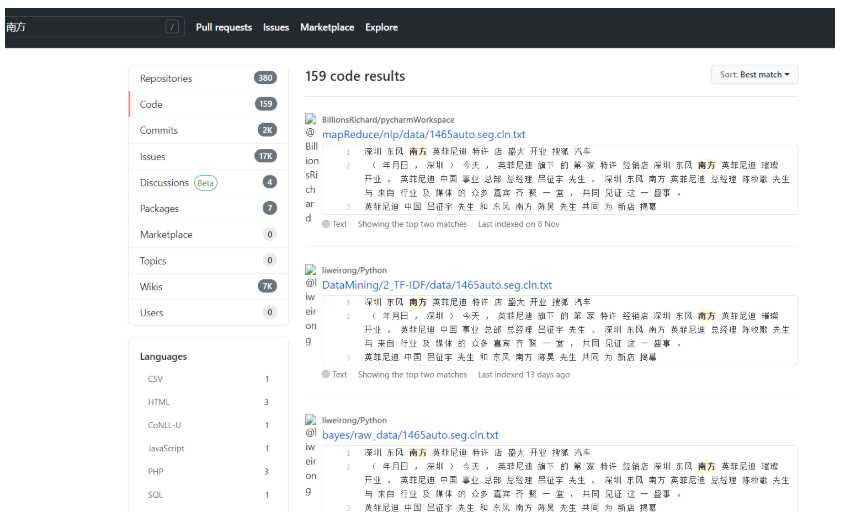Go to Marketplace in top navigation
This screenshot has height=529, width=866.
click(x=327, y=27)
